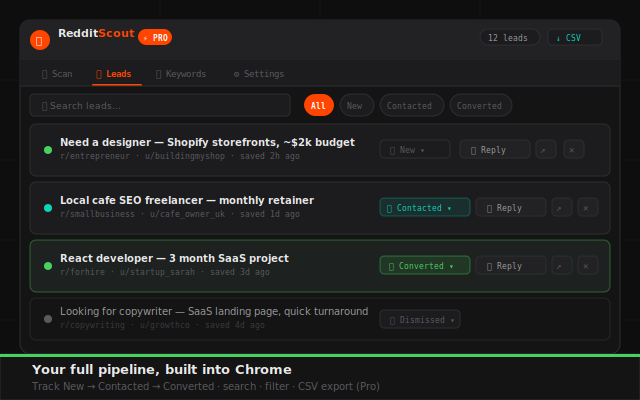
Task: Reply to the React developer lead
Action: tap(511, 265)
